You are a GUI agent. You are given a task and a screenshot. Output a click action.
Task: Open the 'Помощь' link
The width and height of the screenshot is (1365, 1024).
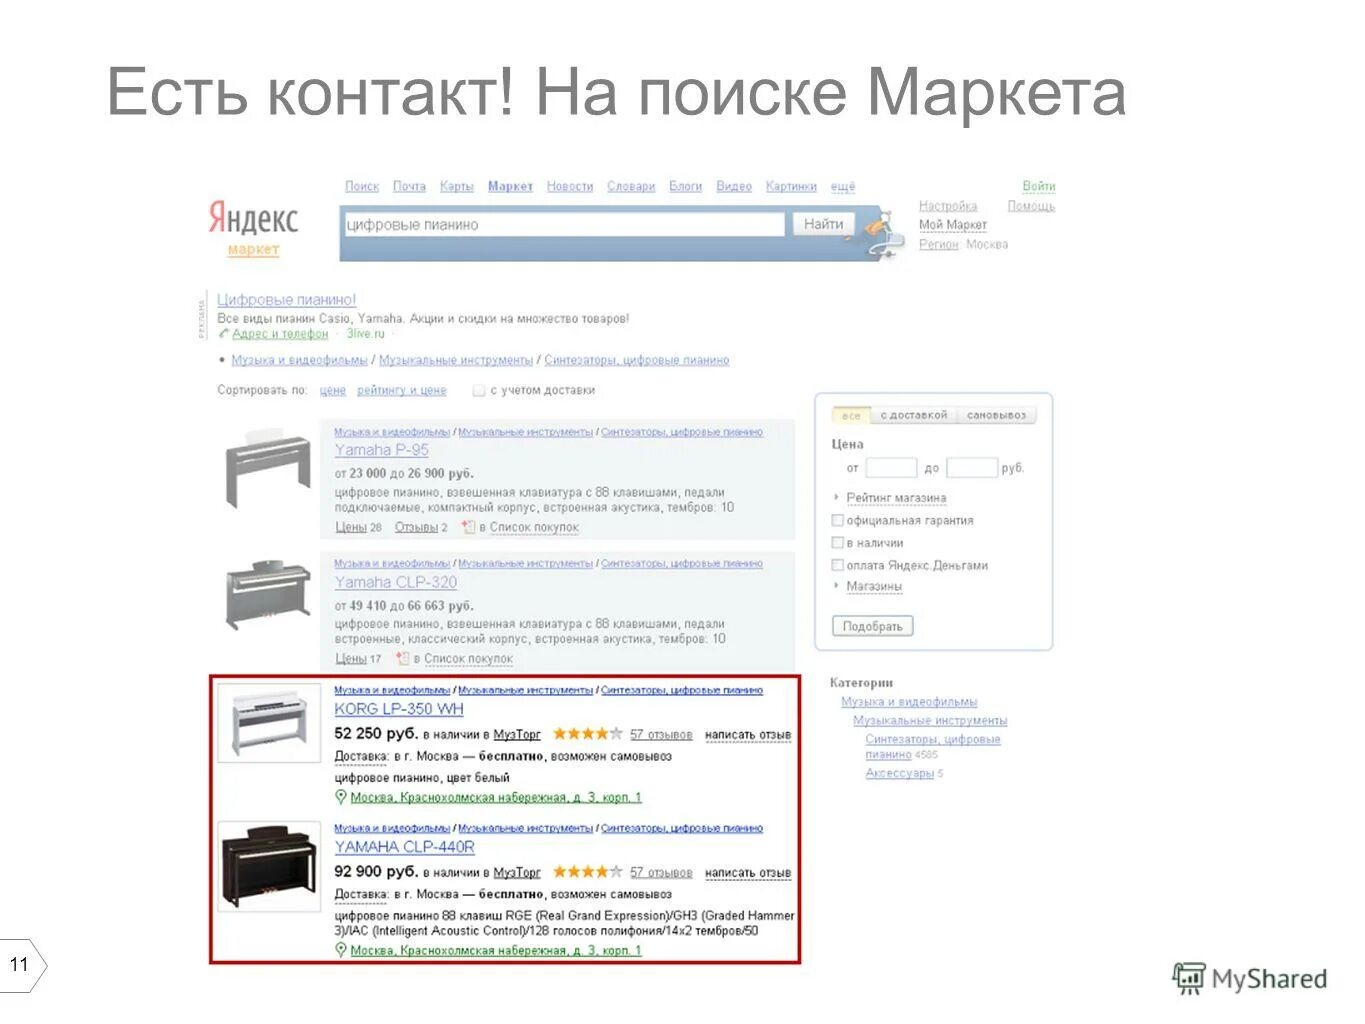click(1031, 206)
